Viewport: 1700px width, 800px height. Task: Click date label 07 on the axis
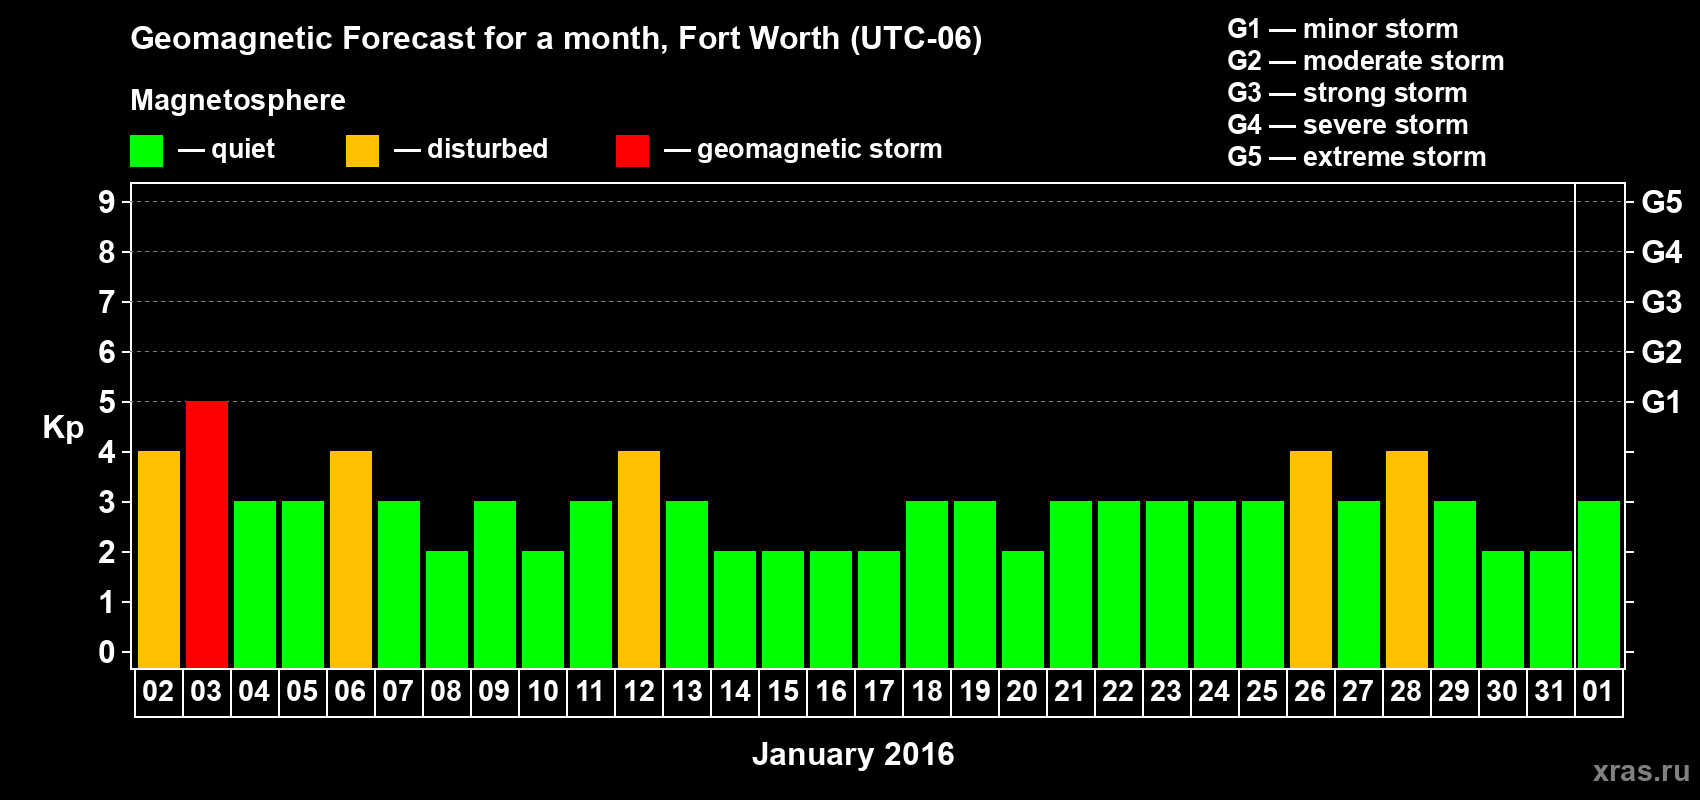pos(398,691)
